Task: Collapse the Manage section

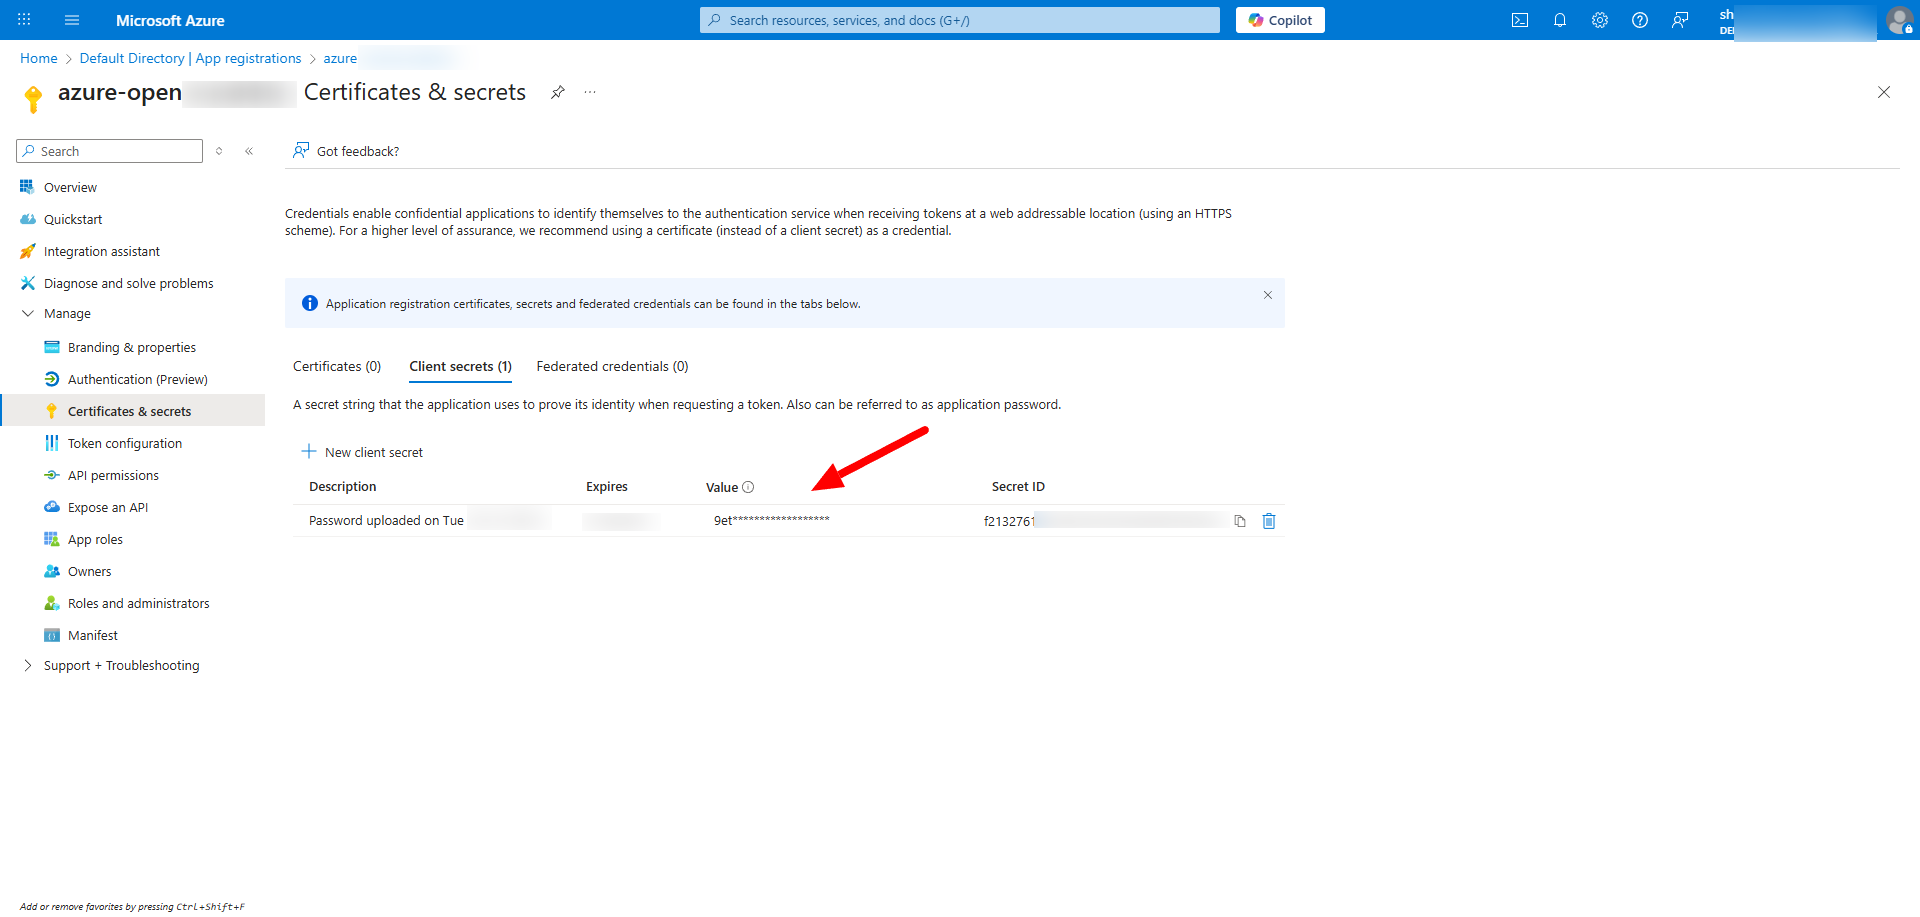Action: click(28, 314)
